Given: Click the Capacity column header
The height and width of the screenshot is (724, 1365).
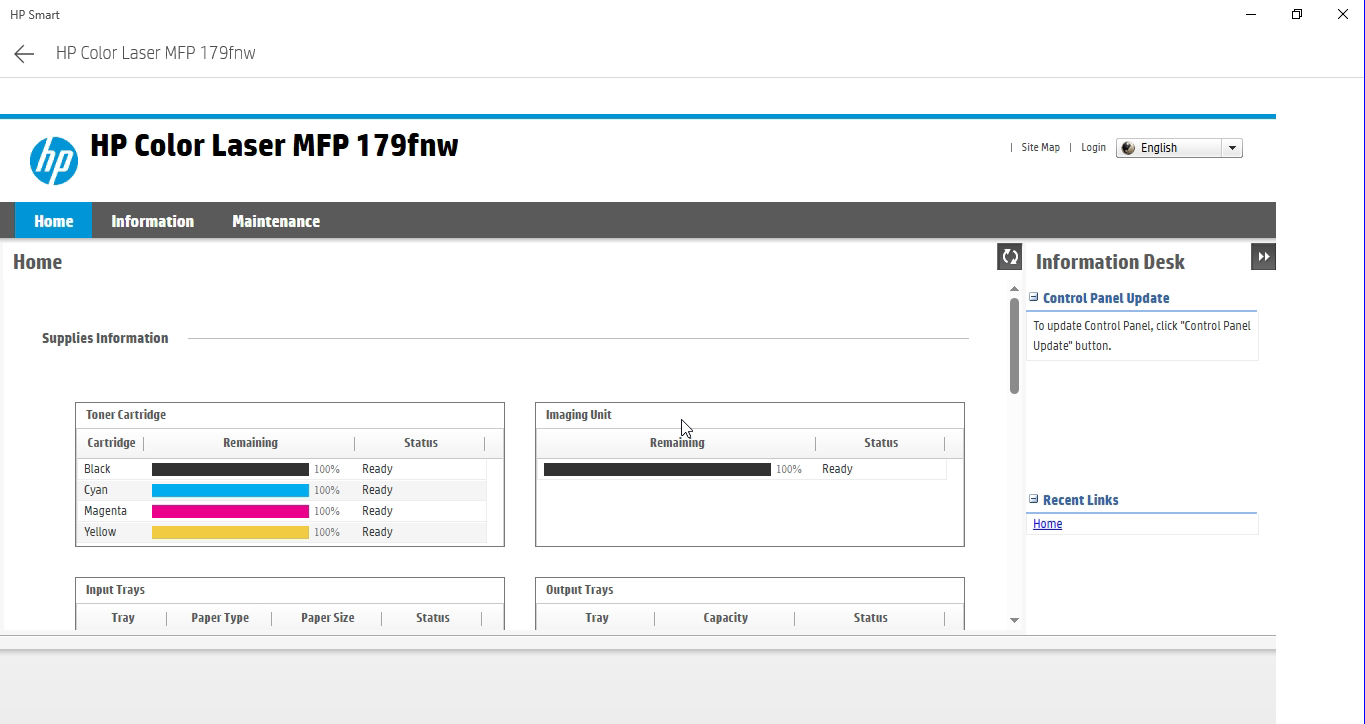Looking at the screenshot, I should click(725, 618).
